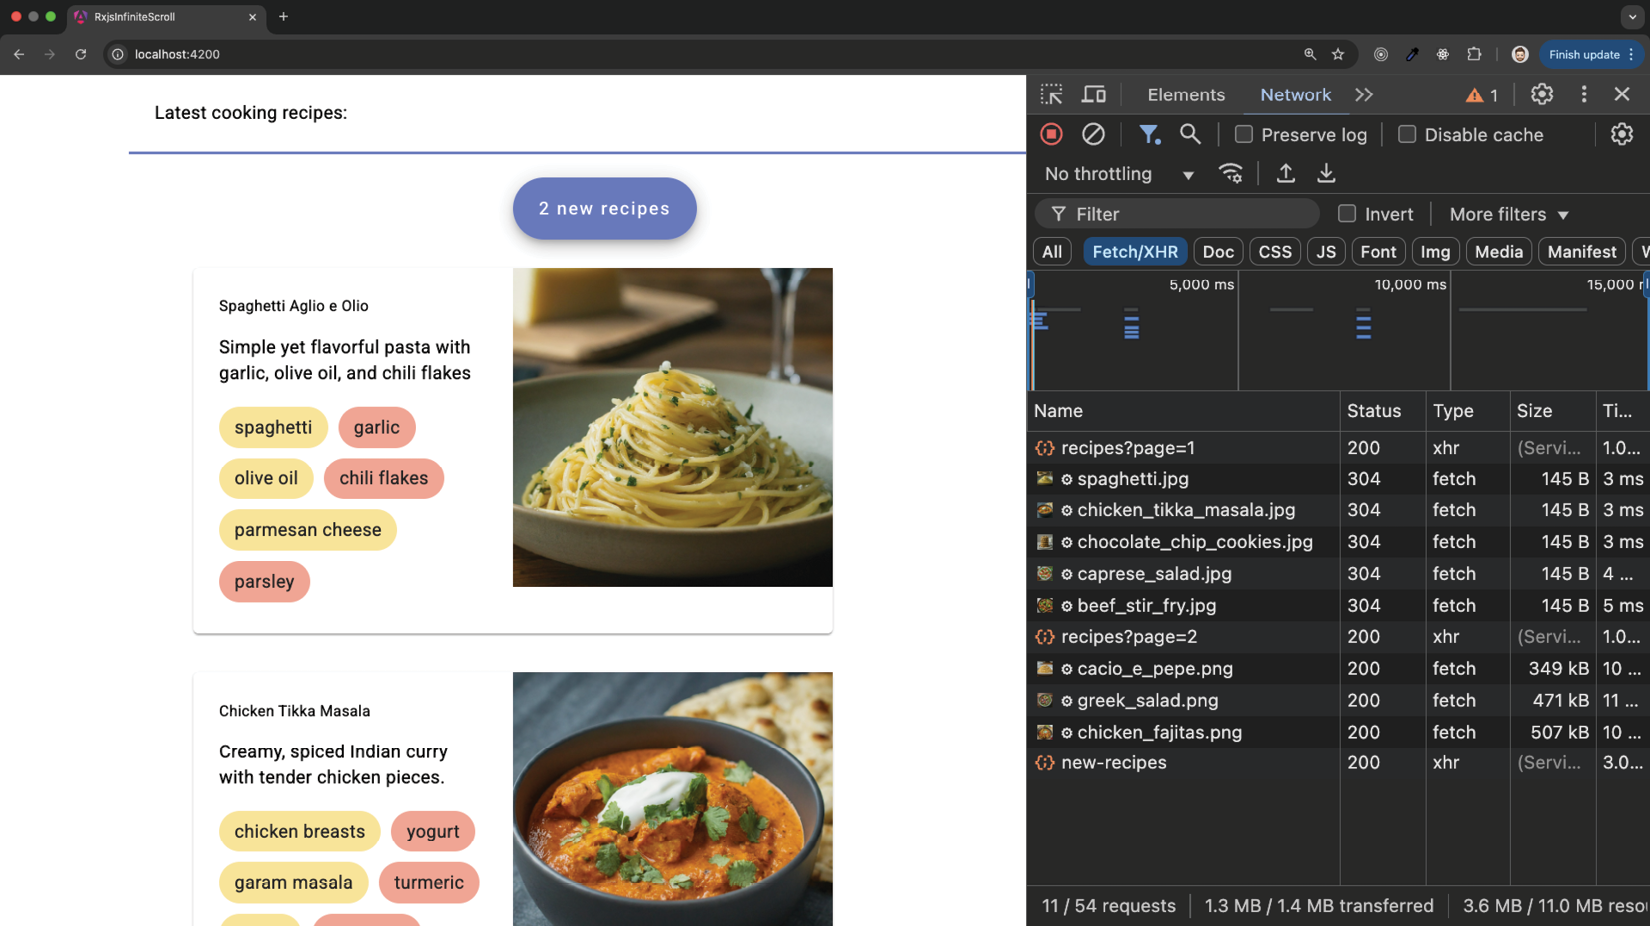Switch to the Network tab
Image resolution: width=1650 pixels, height=926 pixels.
[1295, 94]
